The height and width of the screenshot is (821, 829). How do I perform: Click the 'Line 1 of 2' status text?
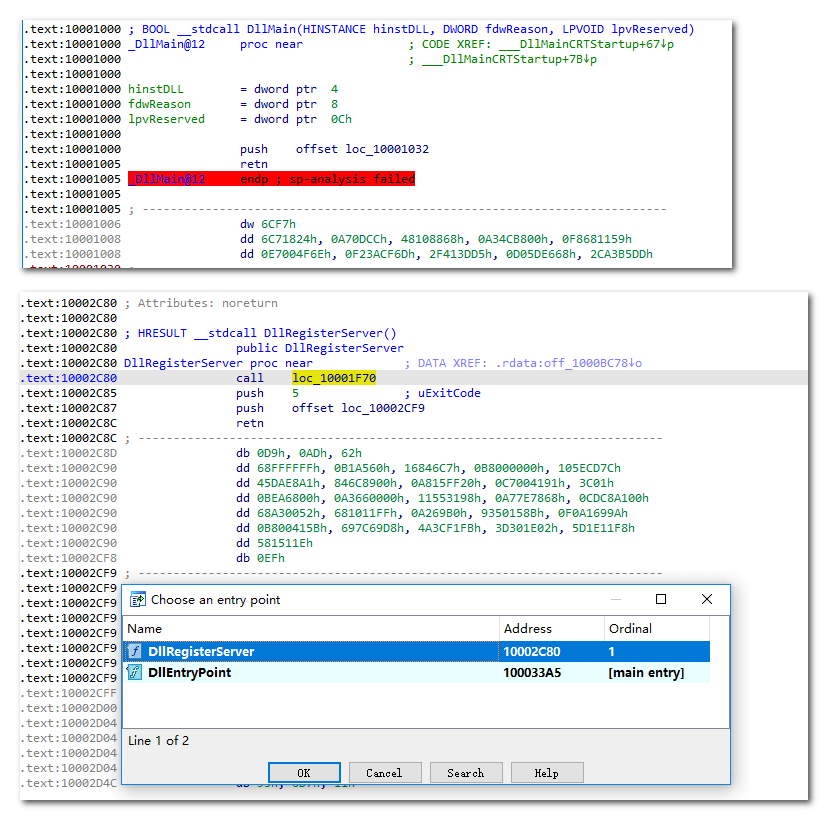coord(158,740)
